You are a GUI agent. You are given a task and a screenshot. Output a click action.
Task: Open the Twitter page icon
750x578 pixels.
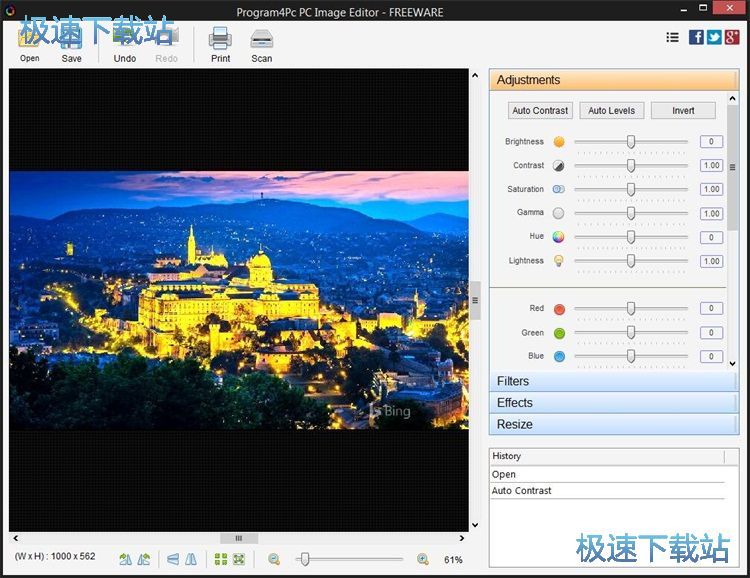(x=714, y=37)
